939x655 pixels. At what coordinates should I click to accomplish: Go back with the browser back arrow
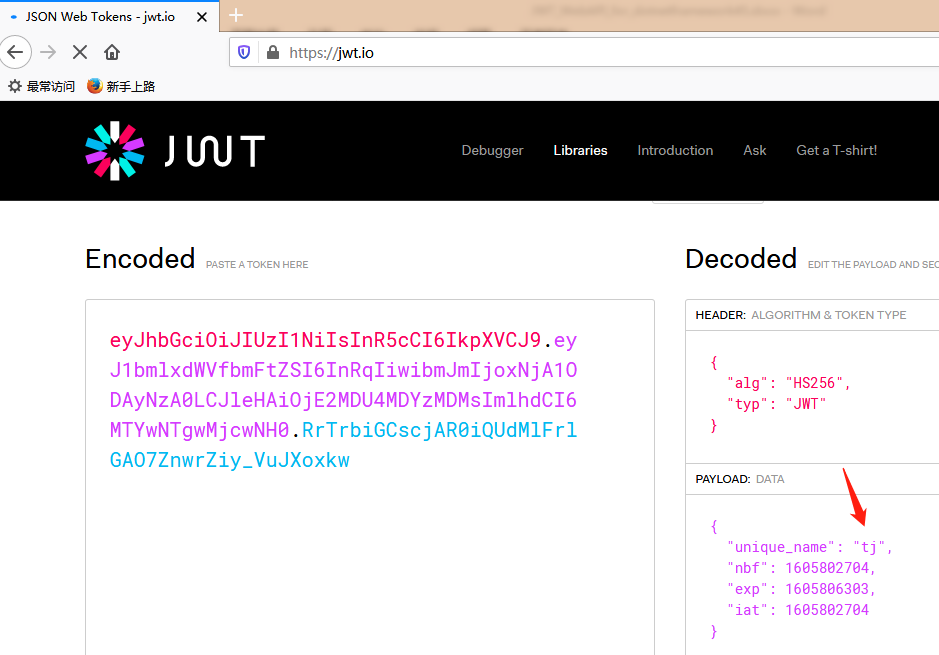tap(16, 53)
